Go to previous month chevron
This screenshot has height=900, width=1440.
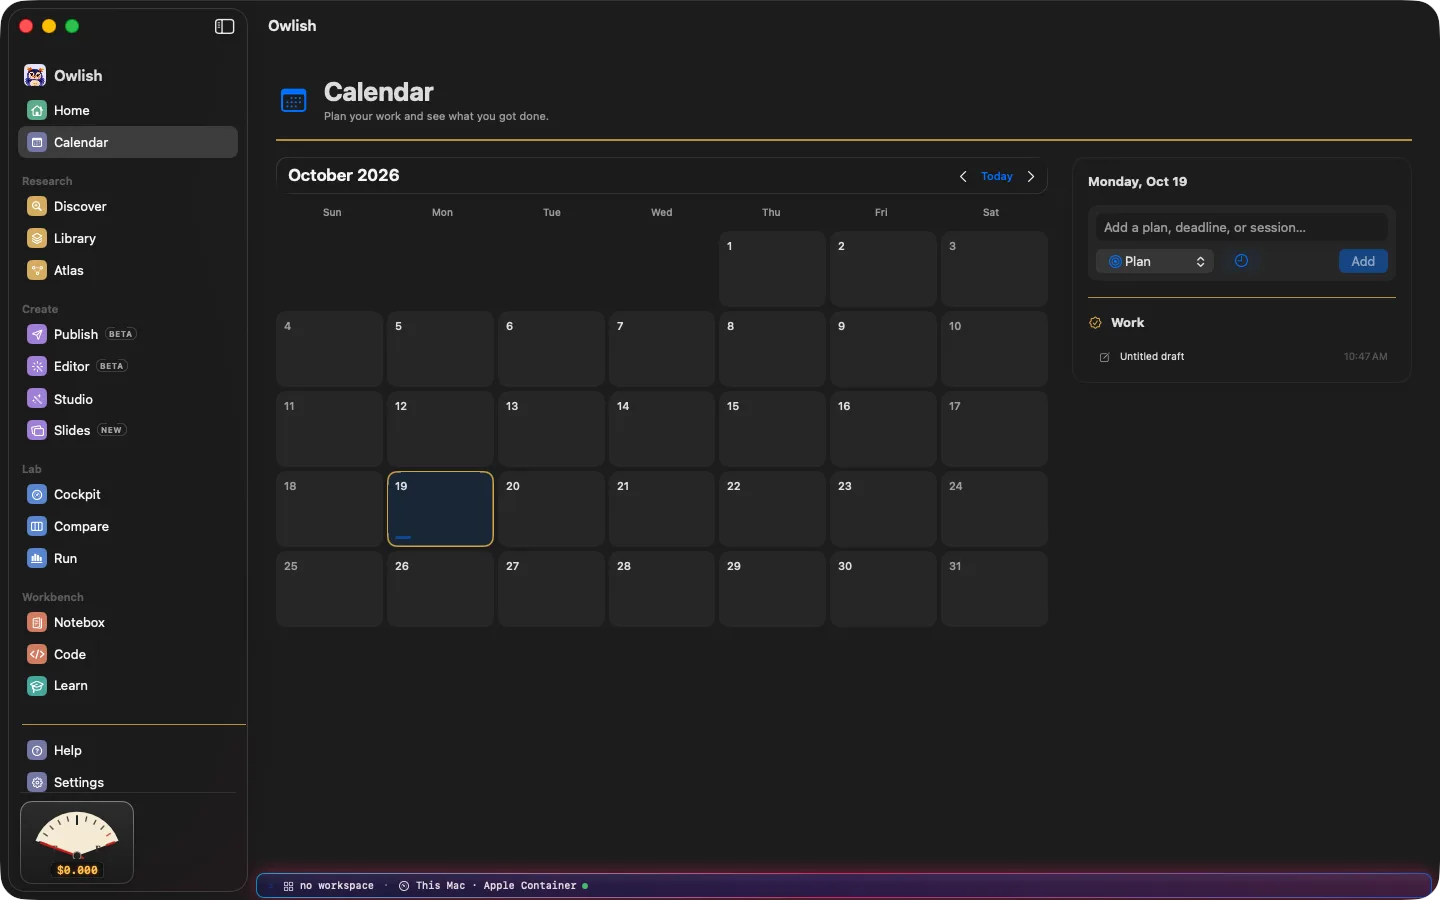(963, 176)
